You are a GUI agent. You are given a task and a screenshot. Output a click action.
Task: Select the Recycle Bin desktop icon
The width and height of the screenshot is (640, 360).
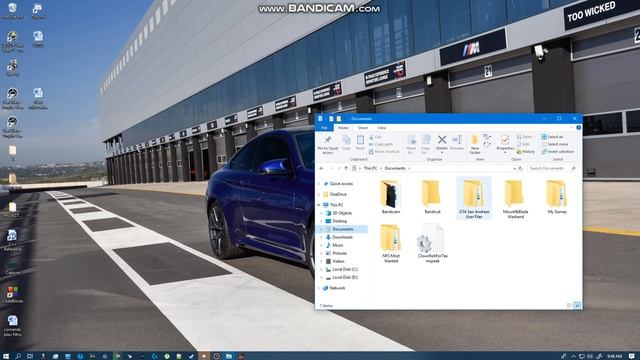(13, 11)
